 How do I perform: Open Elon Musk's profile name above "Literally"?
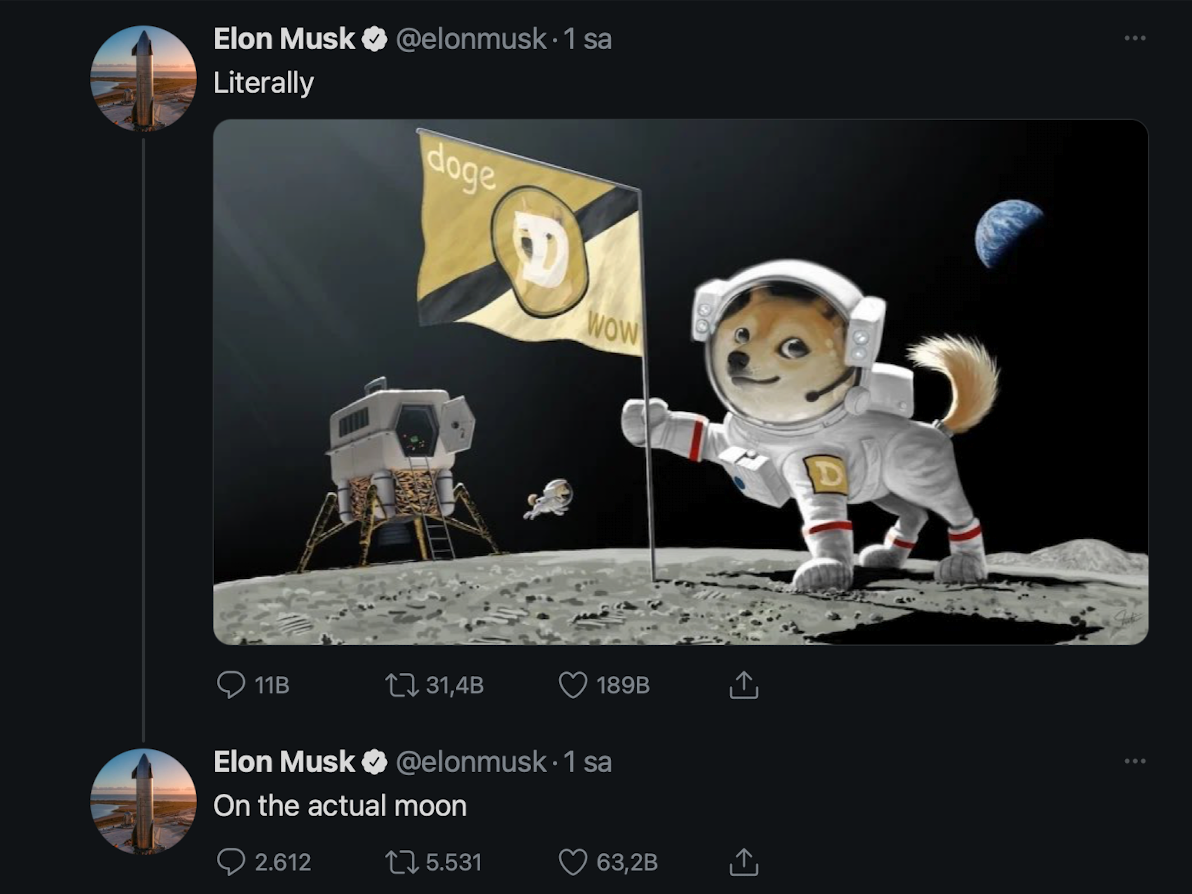284,39
